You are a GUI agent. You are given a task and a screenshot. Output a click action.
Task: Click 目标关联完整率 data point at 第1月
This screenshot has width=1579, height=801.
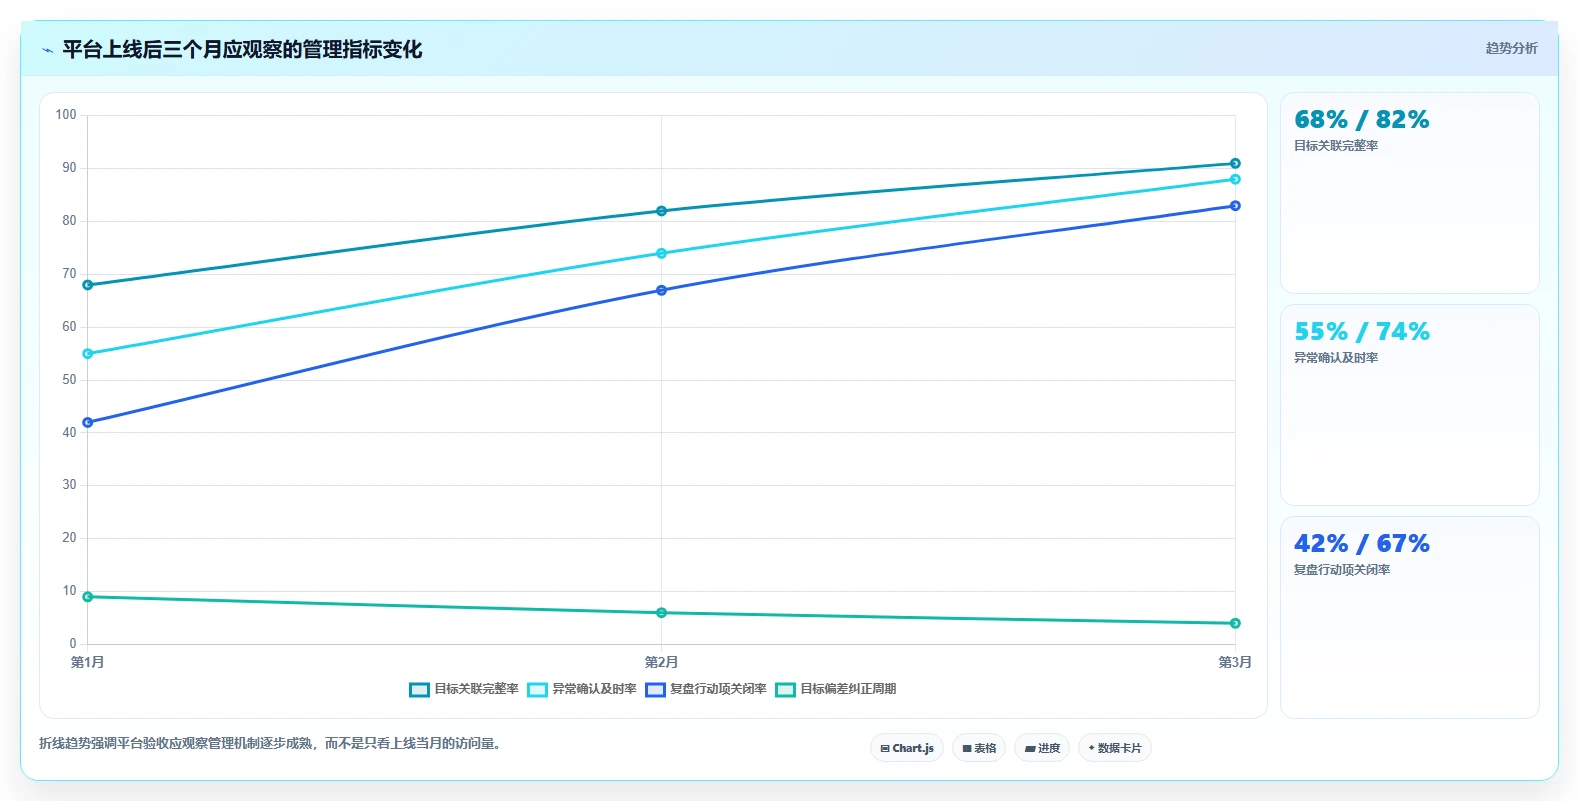click(88, 285)
